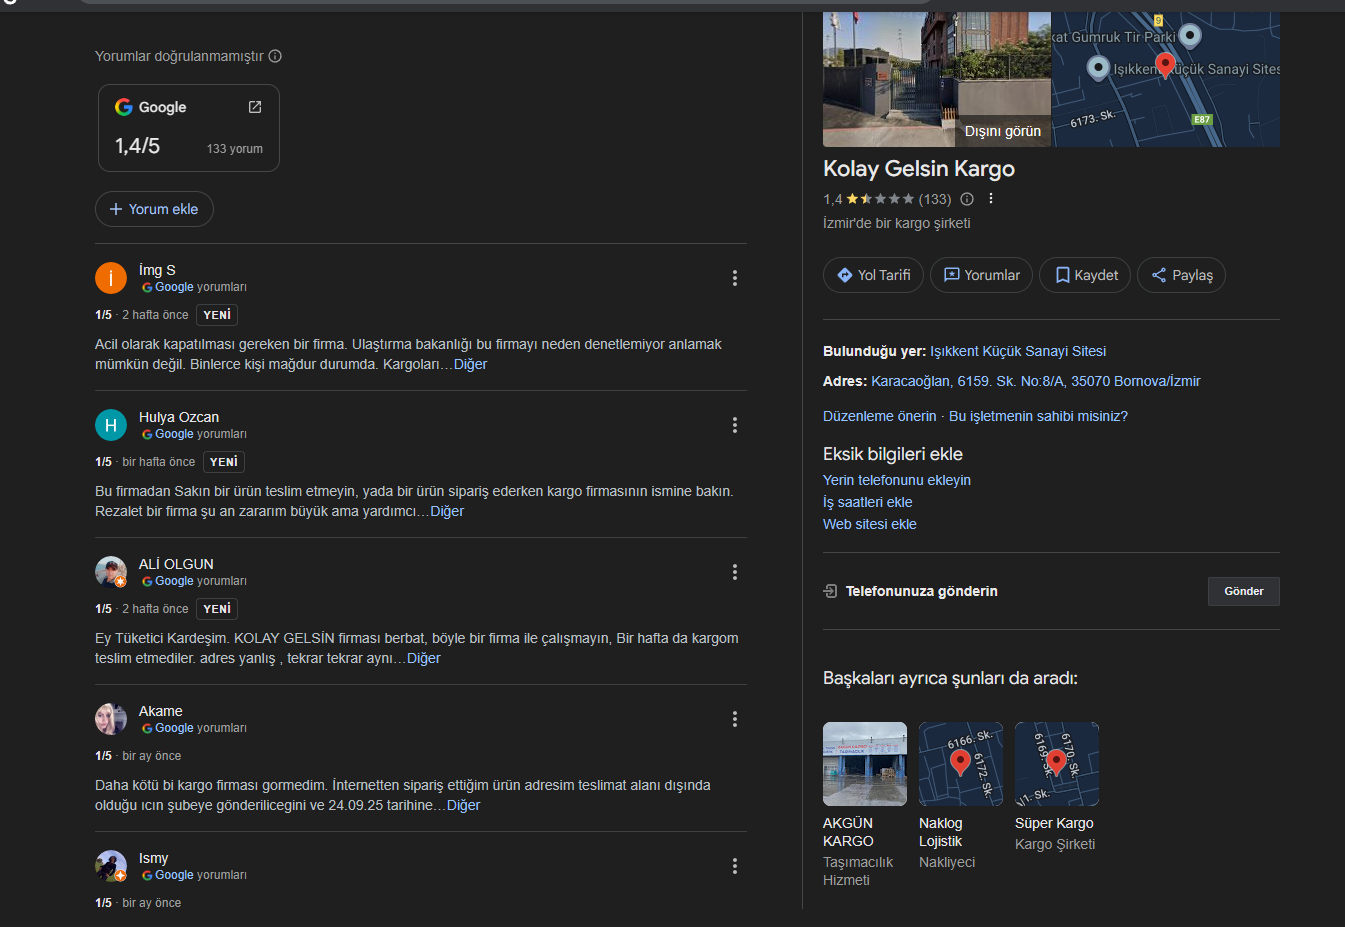Click 'Başkaları ayrıca şunları da aradı:' heading
The width and height of the screenshot is (1345, 927).
[x=950, y=678]
